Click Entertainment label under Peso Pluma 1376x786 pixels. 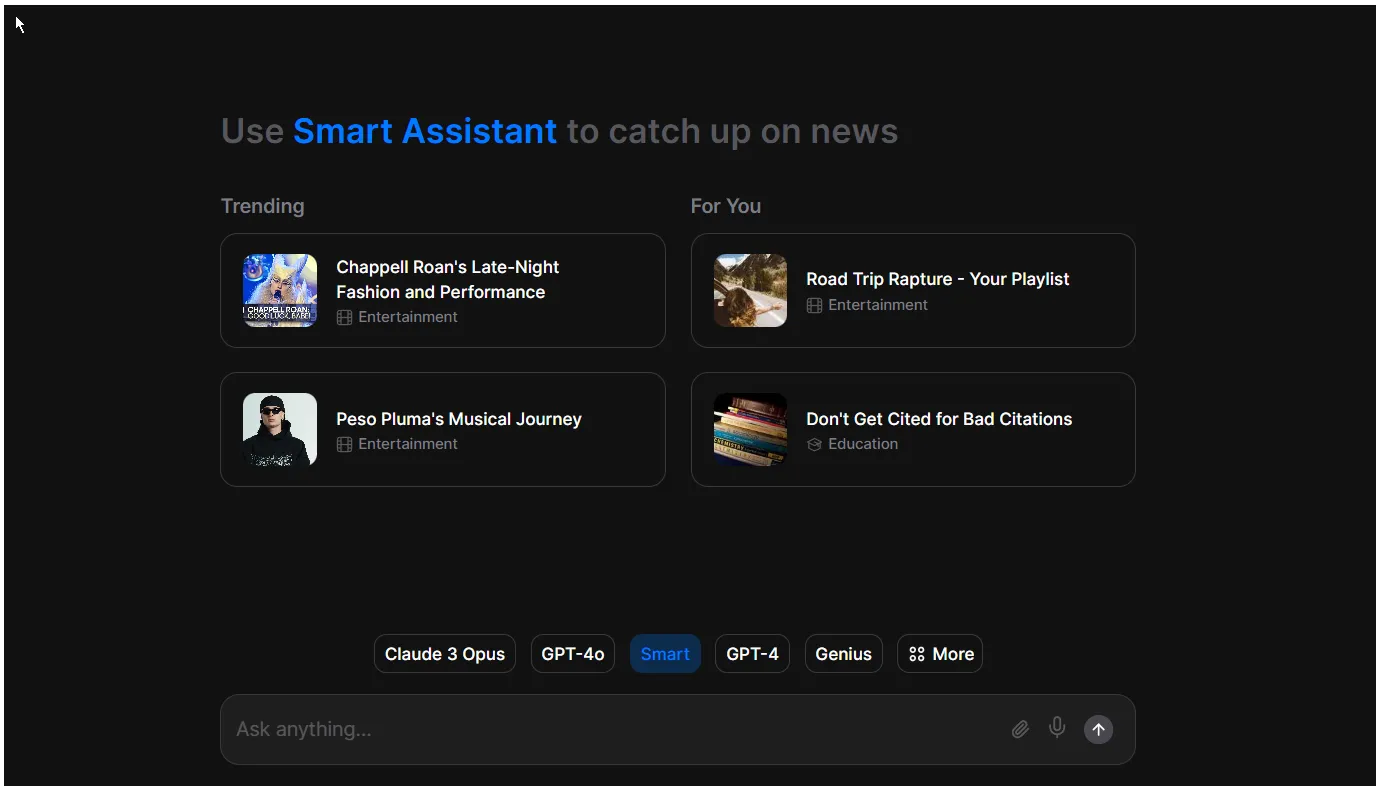(x=408, y=444)
